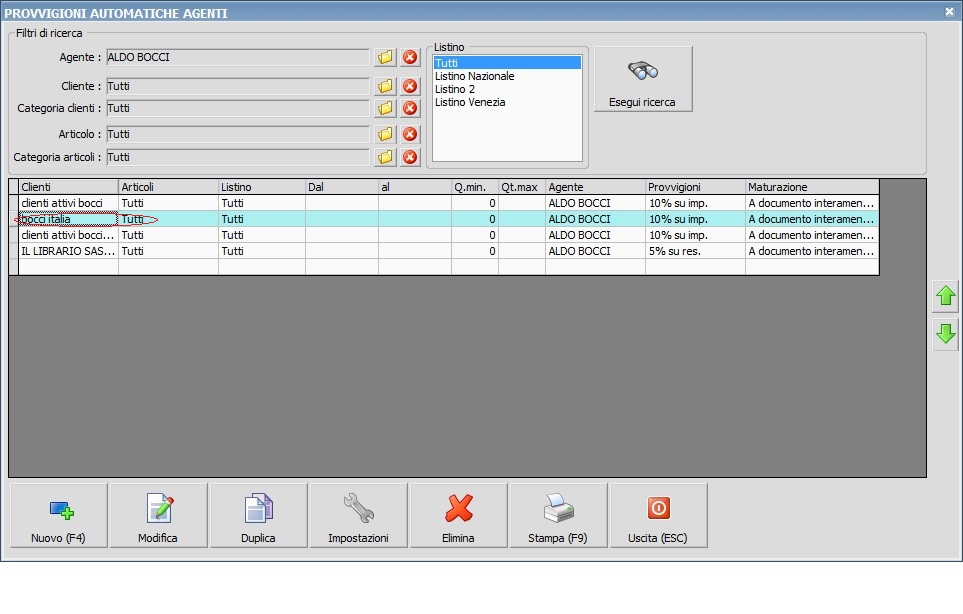Clear the Cliente filter with red X
Viewport: 963px width, 614px height.
410,86
